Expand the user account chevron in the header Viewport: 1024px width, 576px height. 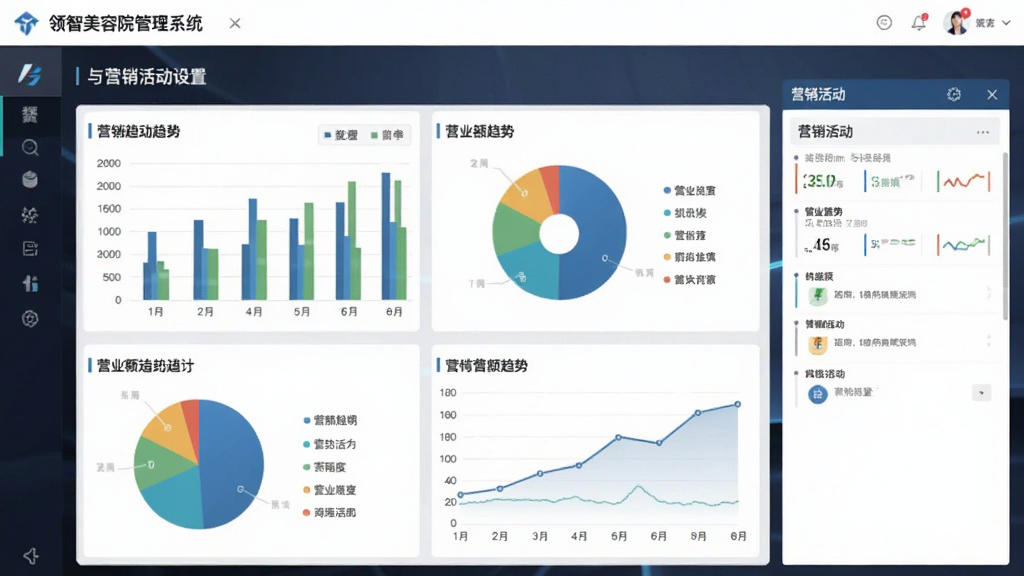[1006, 23]
